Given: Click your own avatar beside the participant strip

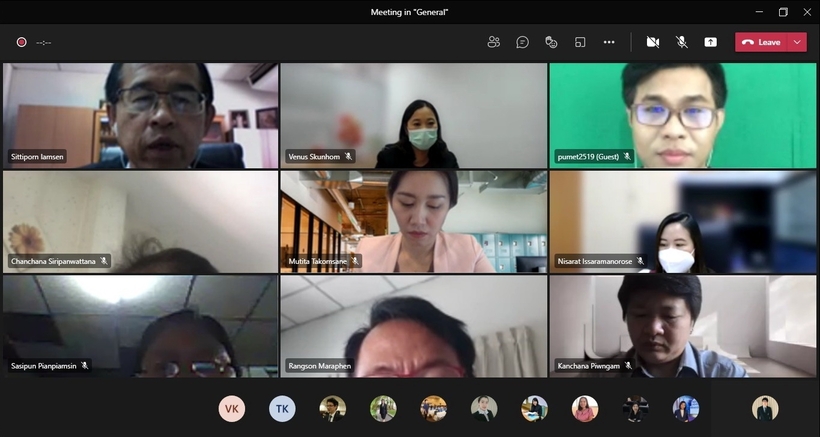Looking at the screenshot, I should tap(765, 408).
